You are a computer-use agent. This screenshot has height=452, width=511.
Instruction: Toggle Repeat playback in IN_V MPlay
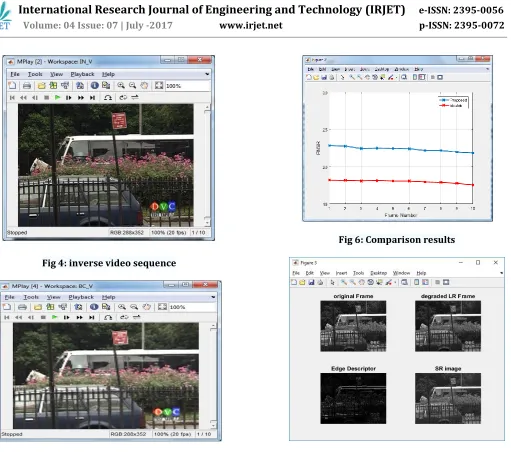pos(123,97)
